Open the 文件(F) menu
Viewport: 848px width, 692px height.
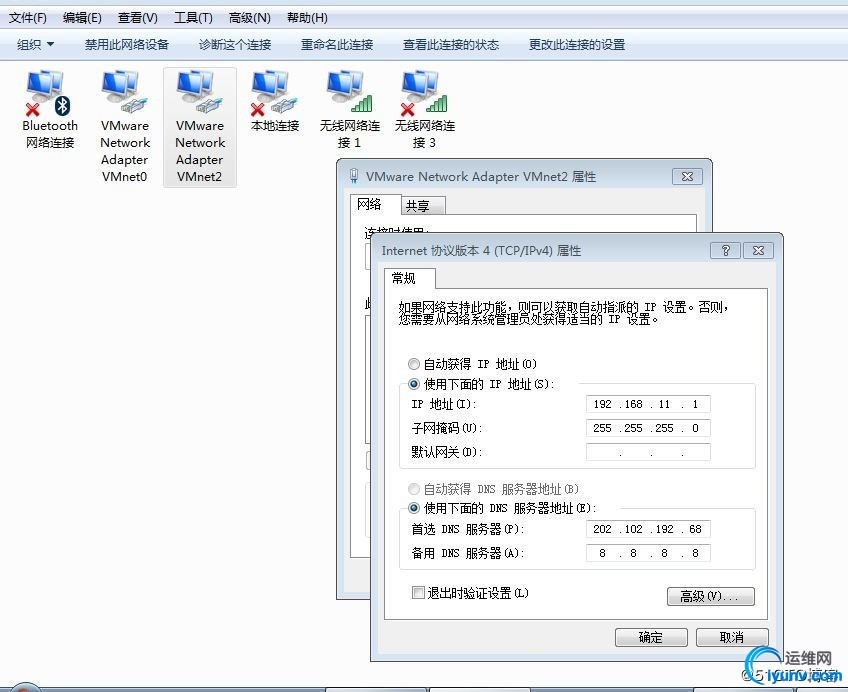tap(28, 18)
